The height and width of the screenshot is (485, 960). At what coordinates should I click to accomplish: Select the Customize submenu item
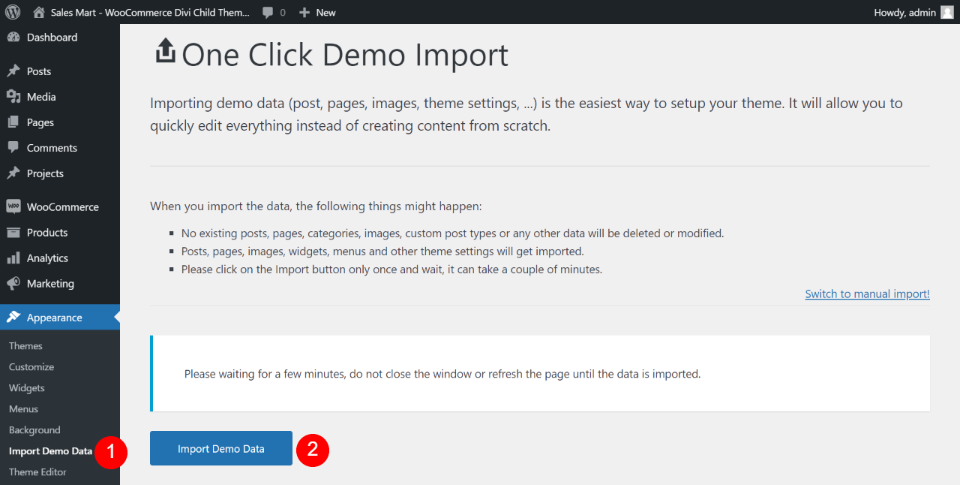[31, 367]
